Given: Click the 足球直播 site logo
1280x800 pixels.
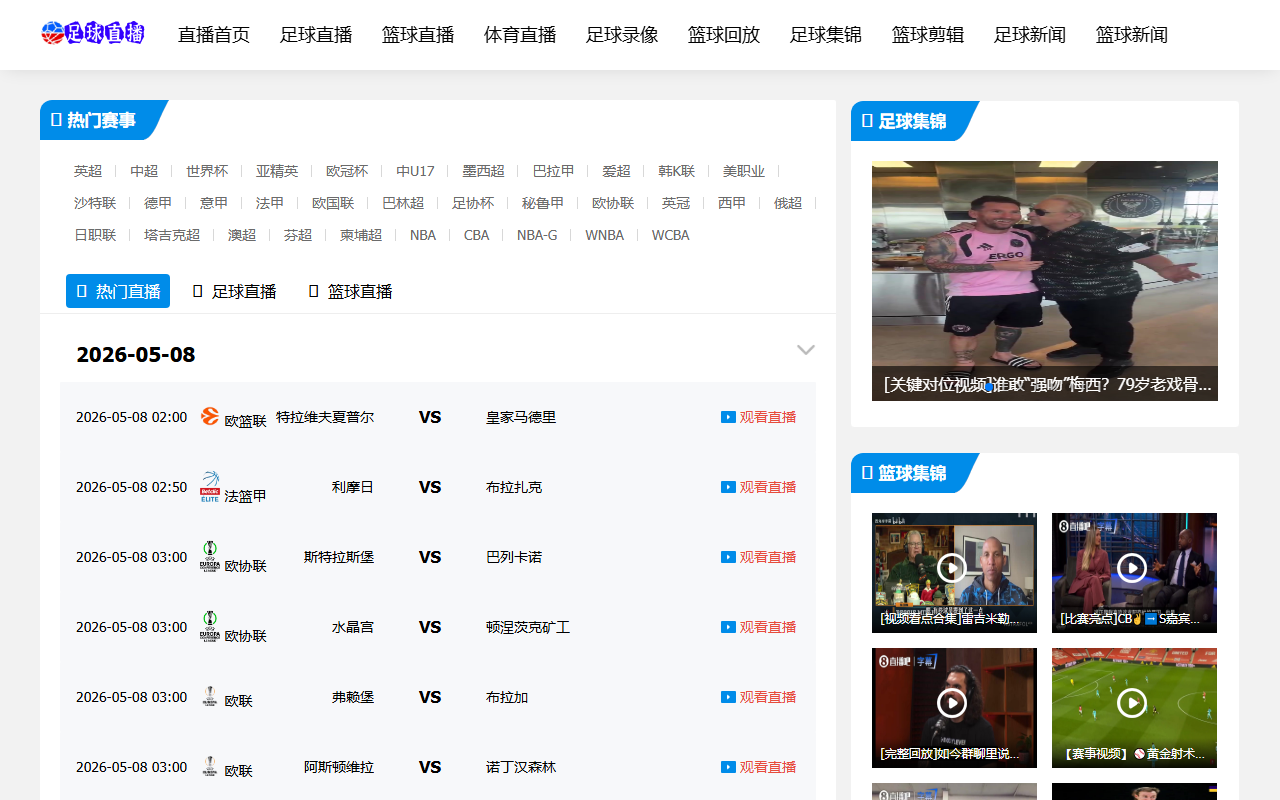Looking at the screenshot, I should [x=93, y=34].
